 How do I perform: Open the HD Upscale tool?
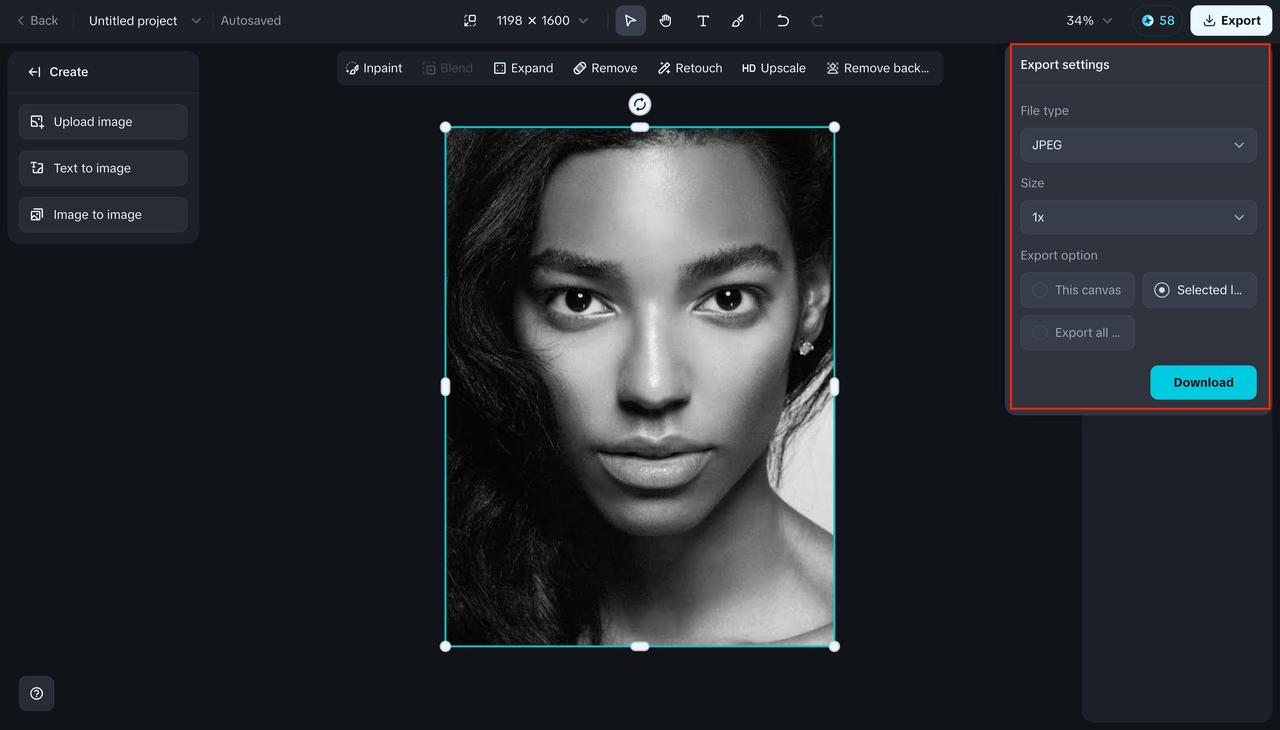pos(773,67)
